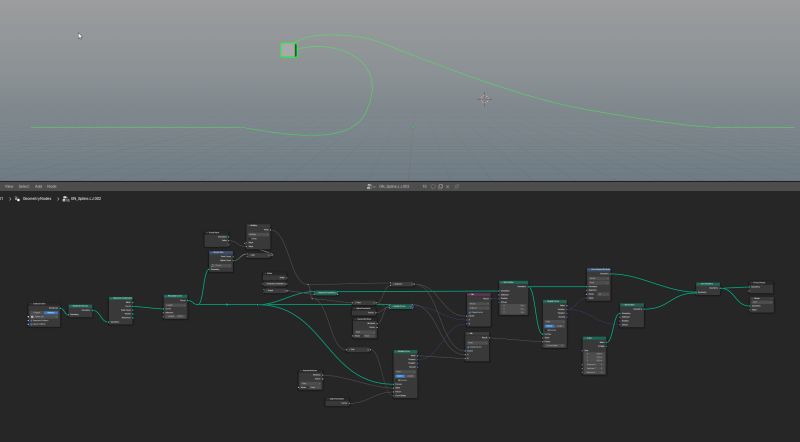
Task: Click the node tree icon in breadcrumb
Action: pyautogui.click(x=65, y=199)
